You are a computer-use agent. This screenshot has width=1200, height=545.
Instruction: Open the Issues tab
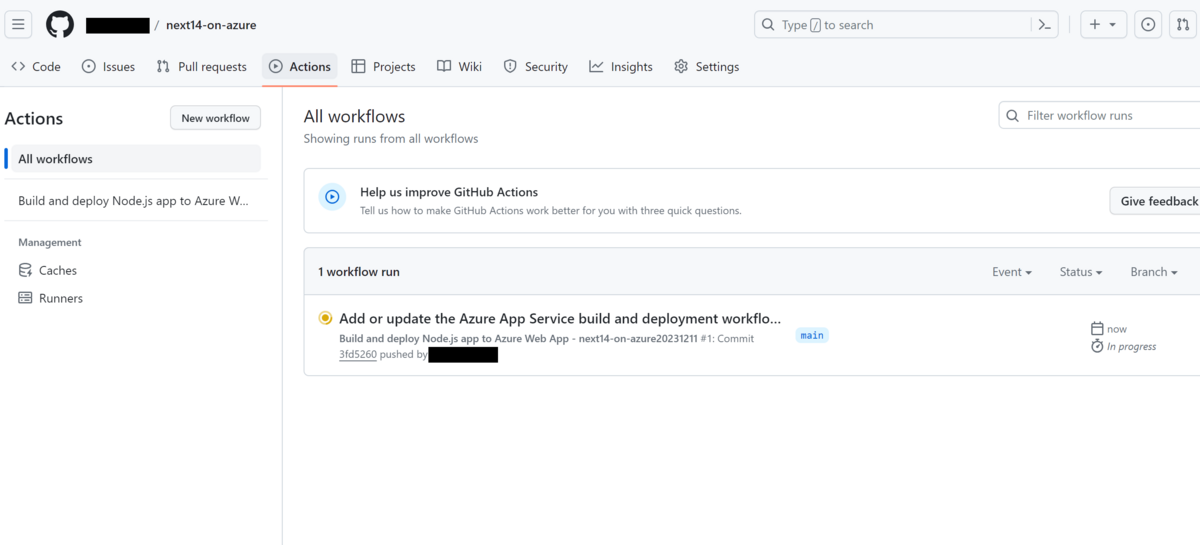tap(108, 67)
